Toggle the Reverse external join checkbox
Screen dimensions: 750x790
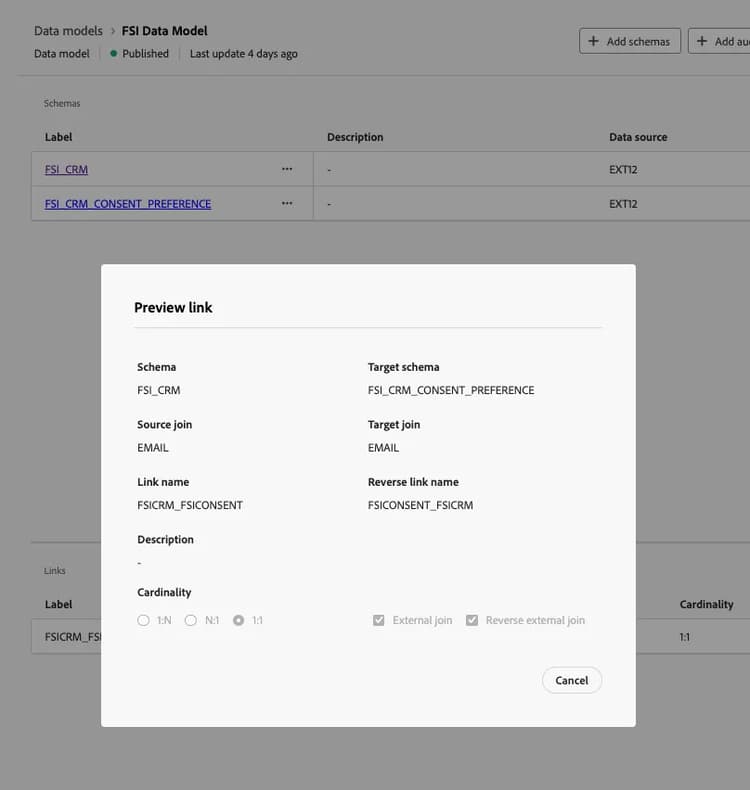point(472,620)
